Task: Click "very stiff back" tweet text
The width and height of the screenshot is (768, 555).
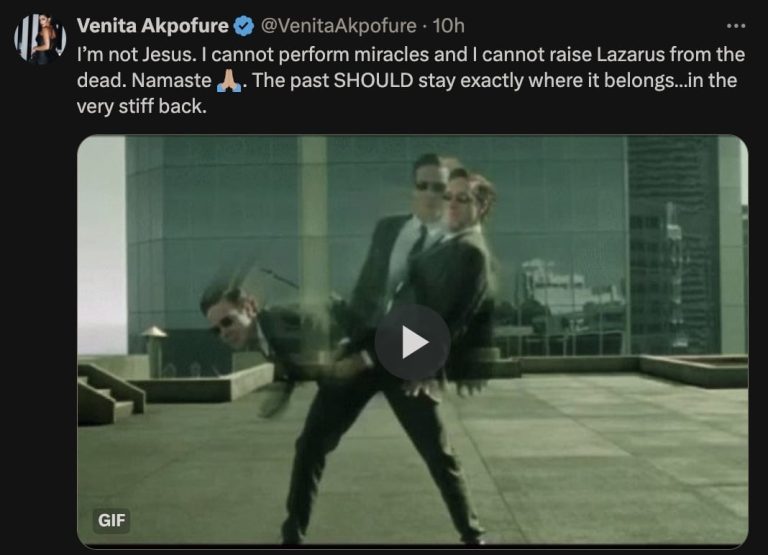Action: 142,107
